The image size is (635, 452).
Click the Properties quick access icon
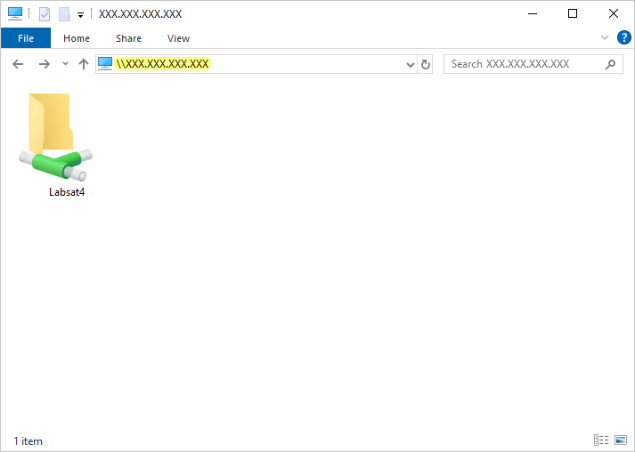44,14
